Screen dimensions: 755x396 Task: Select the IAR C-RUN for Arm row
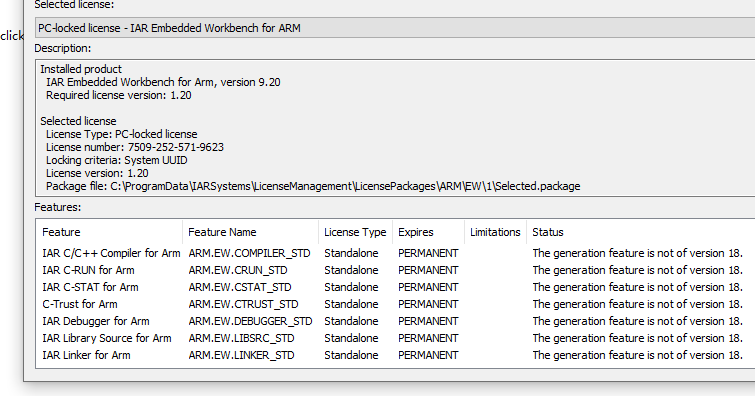pyautogui.click(x=395, y=270)
